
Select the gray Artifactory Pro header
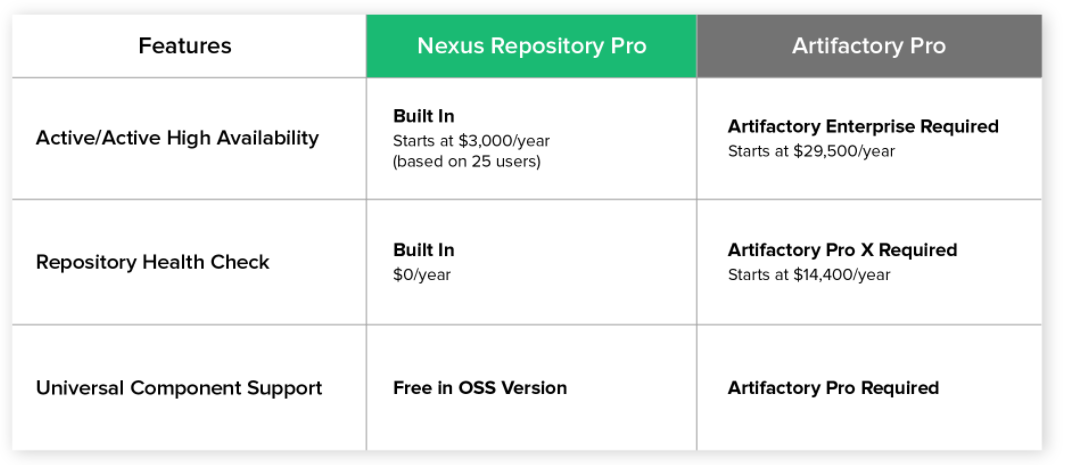(868, 46)
